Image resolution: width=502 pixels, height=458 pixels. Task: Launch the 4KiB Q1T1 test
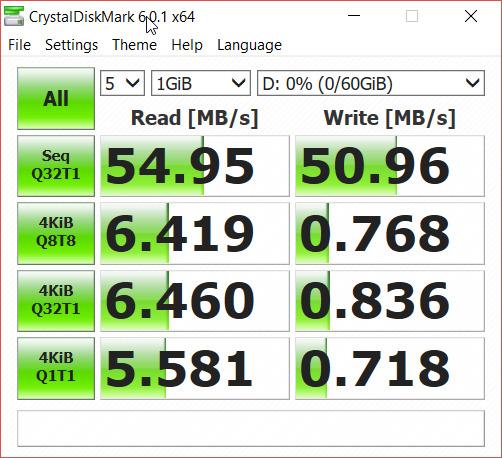[x=56, y=368]
